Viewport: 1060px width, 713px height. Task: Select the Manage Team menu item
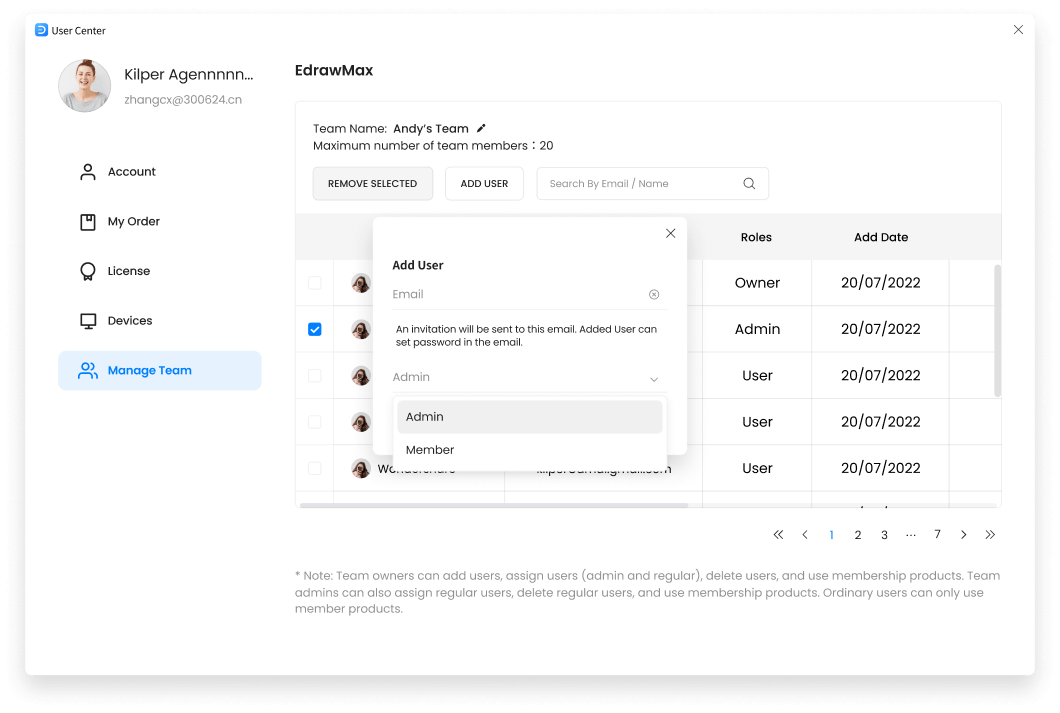point(160,370)
